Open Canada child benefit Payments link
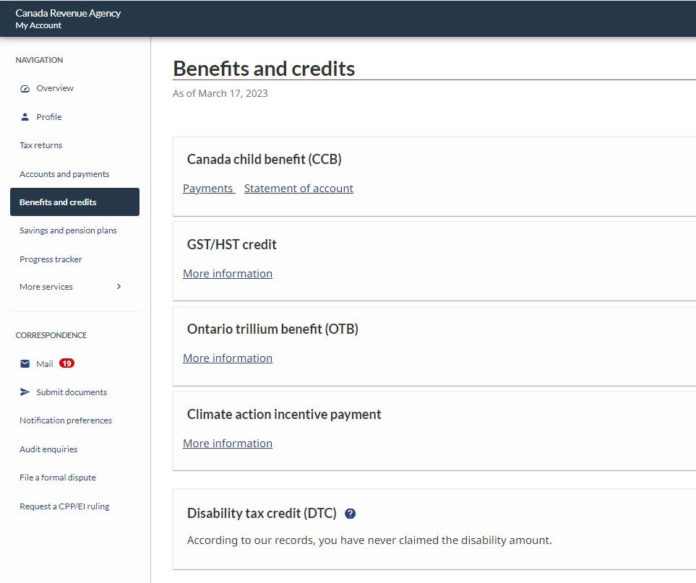 click(x=208, y=188)
